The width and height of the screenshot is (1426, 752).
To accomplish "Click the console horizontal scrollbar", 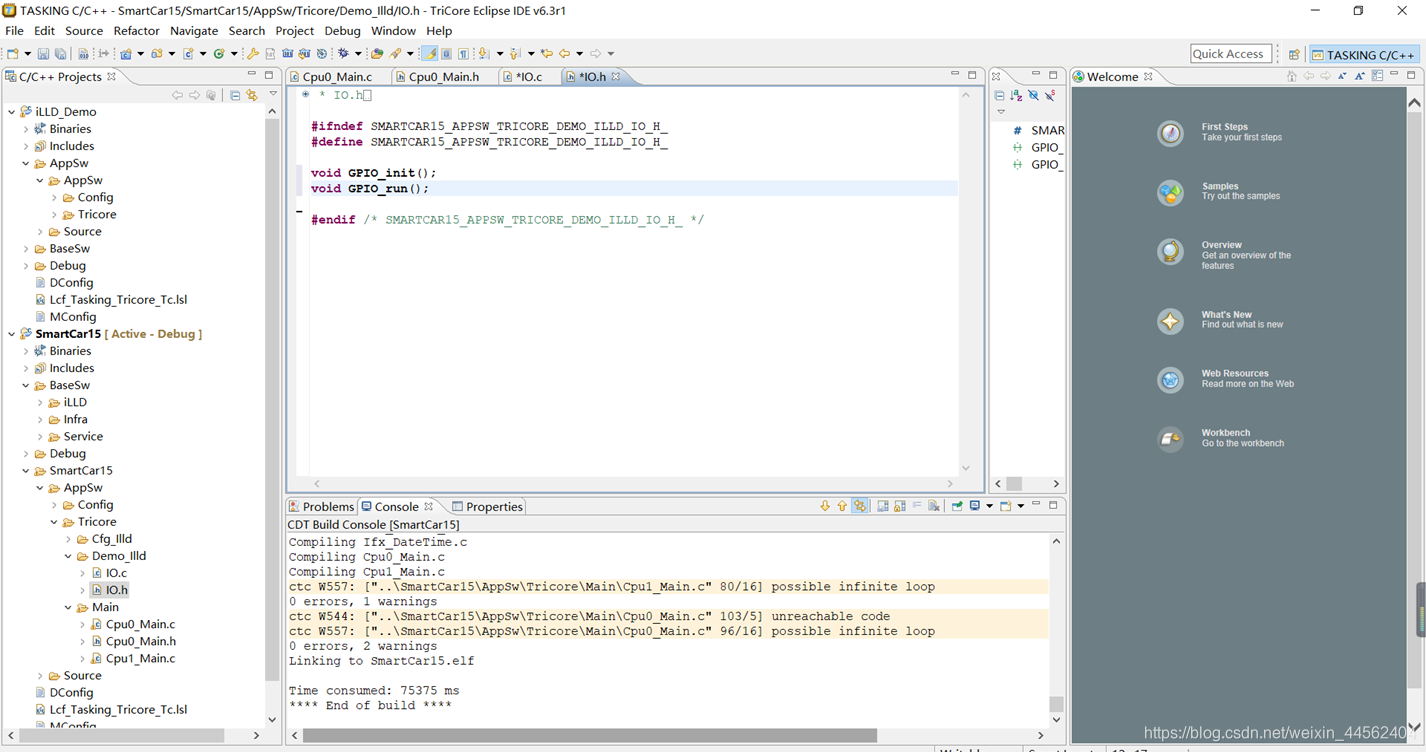I will pos(590,735).
